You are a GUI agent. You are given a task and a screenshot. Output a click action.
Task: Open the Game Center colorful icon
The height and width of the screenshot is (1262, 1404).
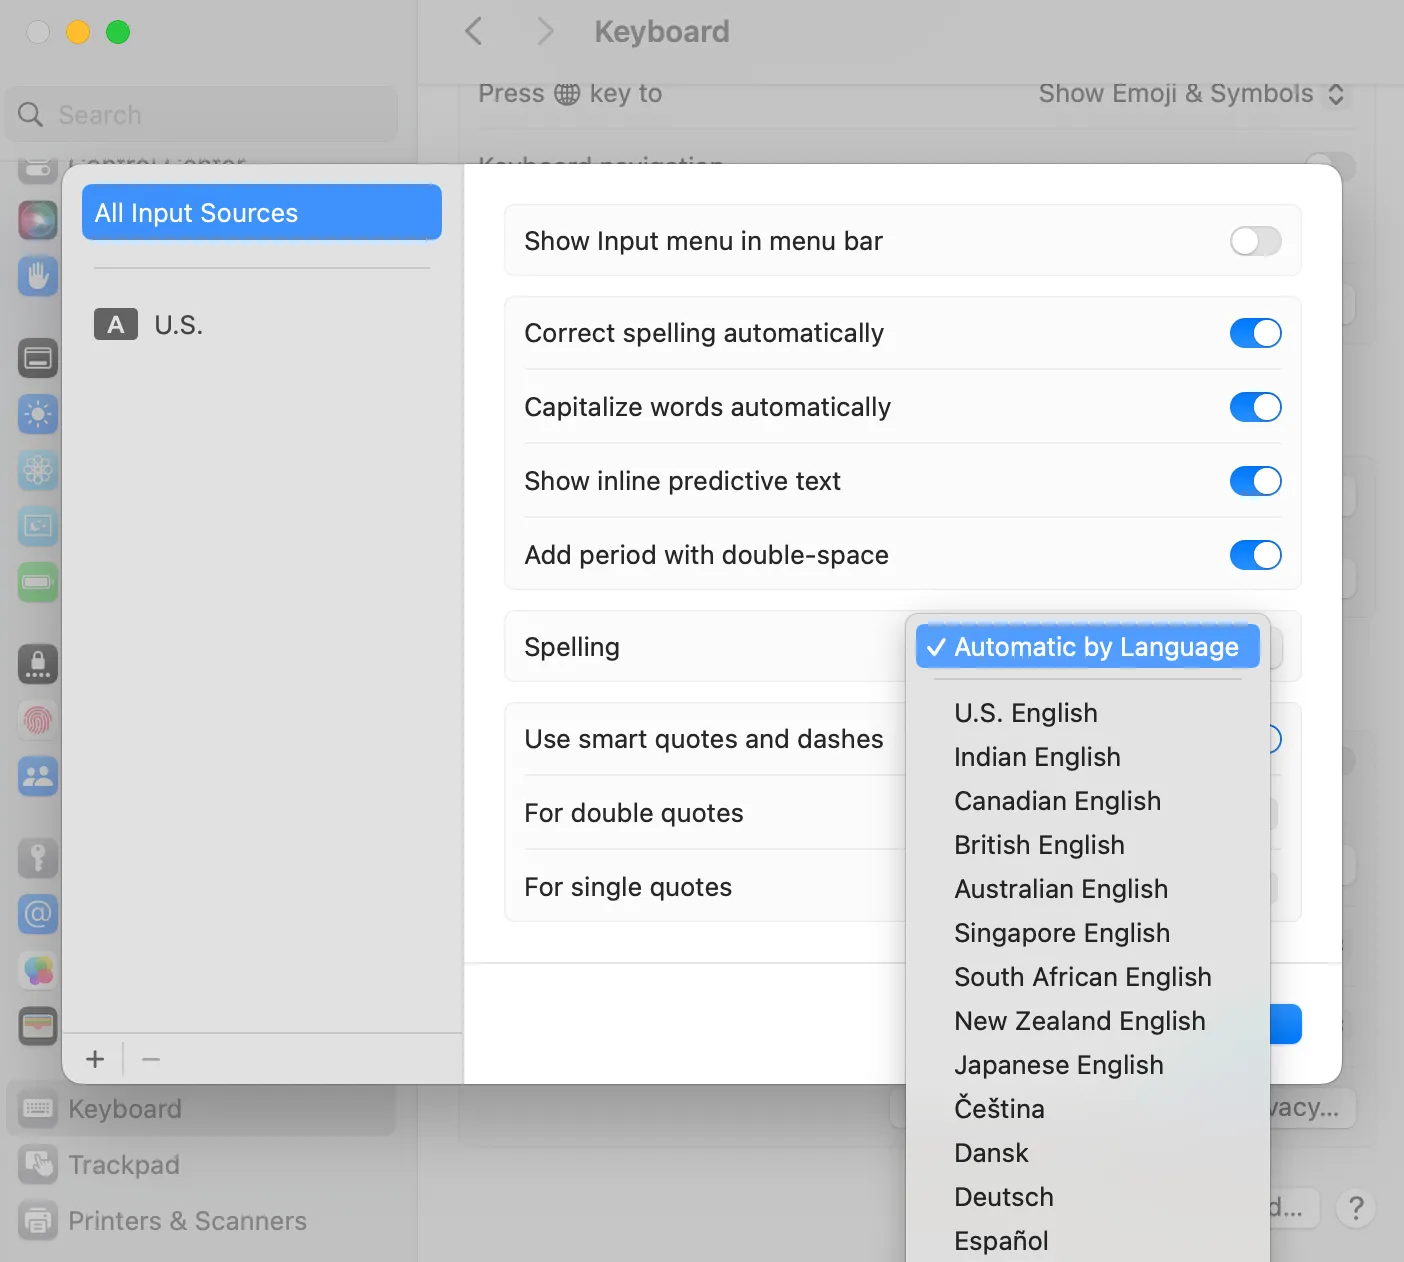pos(38,970)
